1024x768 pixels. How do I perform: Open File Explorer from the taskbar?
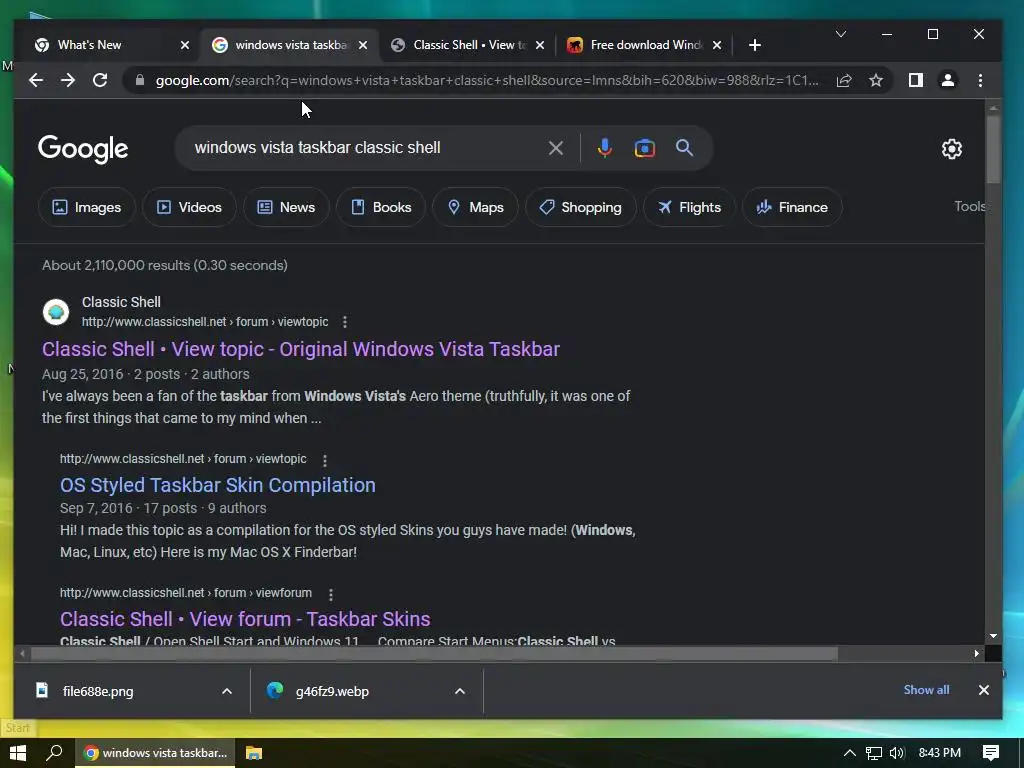[x=254, y=753]
